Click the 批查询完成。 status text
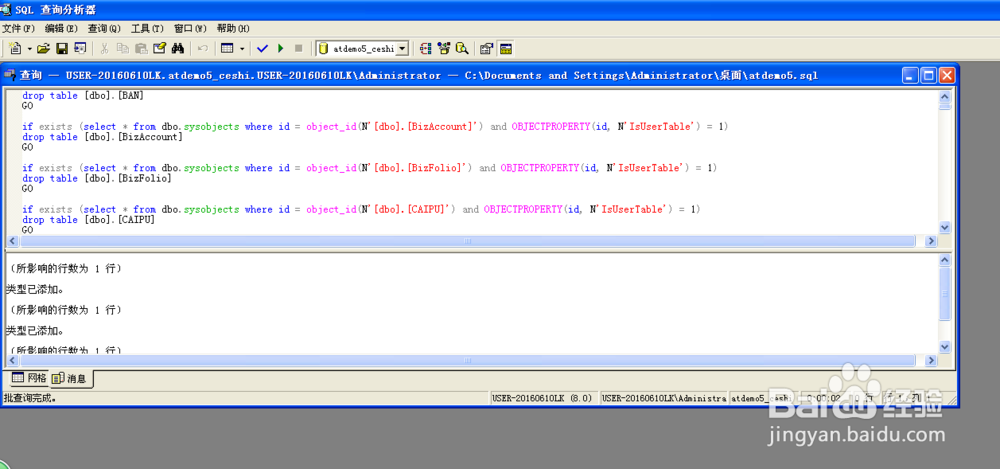Screen dimensions: 1000x469 (31, 398)
